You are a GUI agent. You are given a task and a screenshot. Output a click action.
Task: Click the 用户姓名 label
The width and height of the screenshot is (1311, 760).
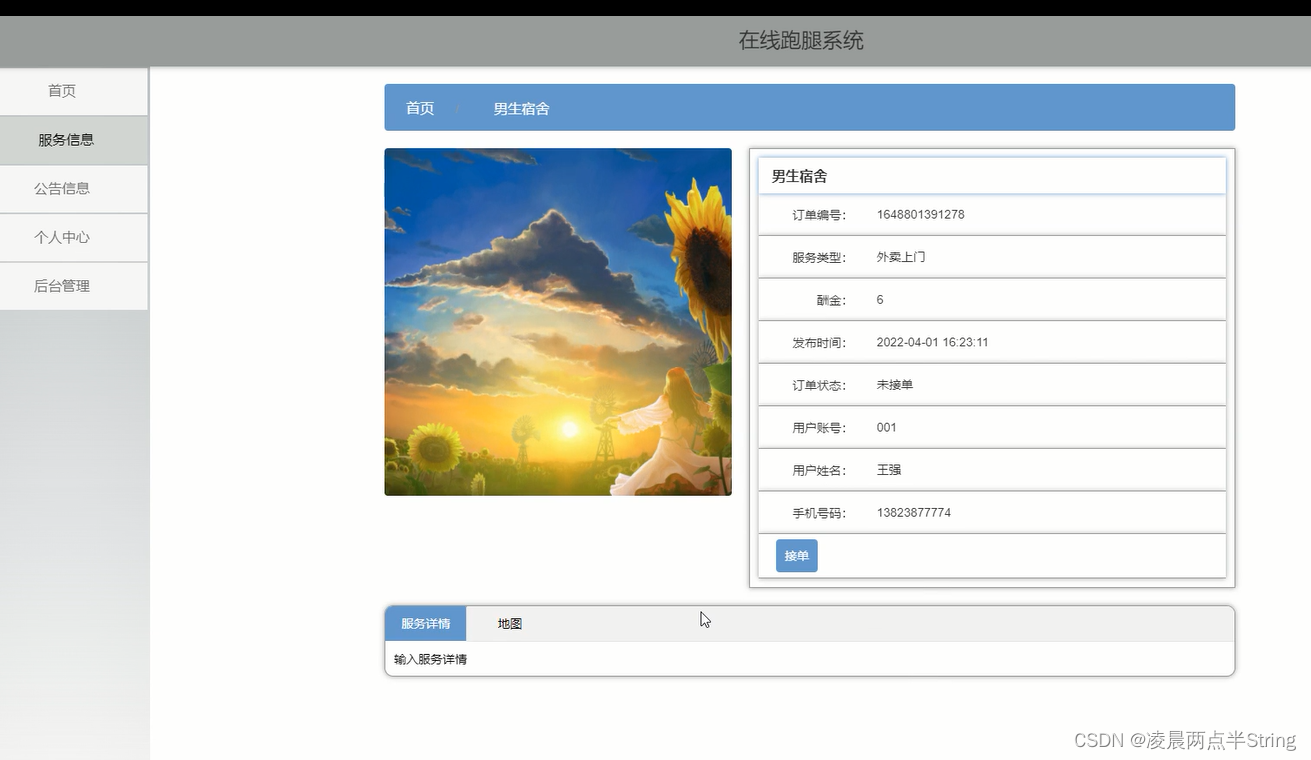819,471
